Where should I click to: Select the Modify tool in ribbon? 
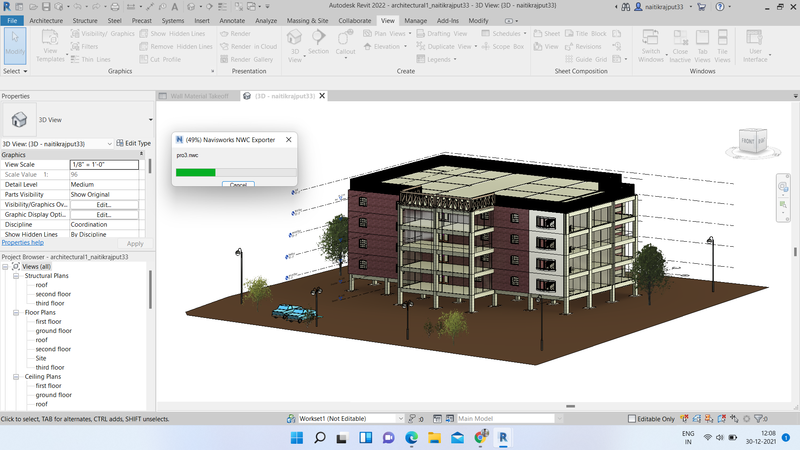(x=15, y=45)
